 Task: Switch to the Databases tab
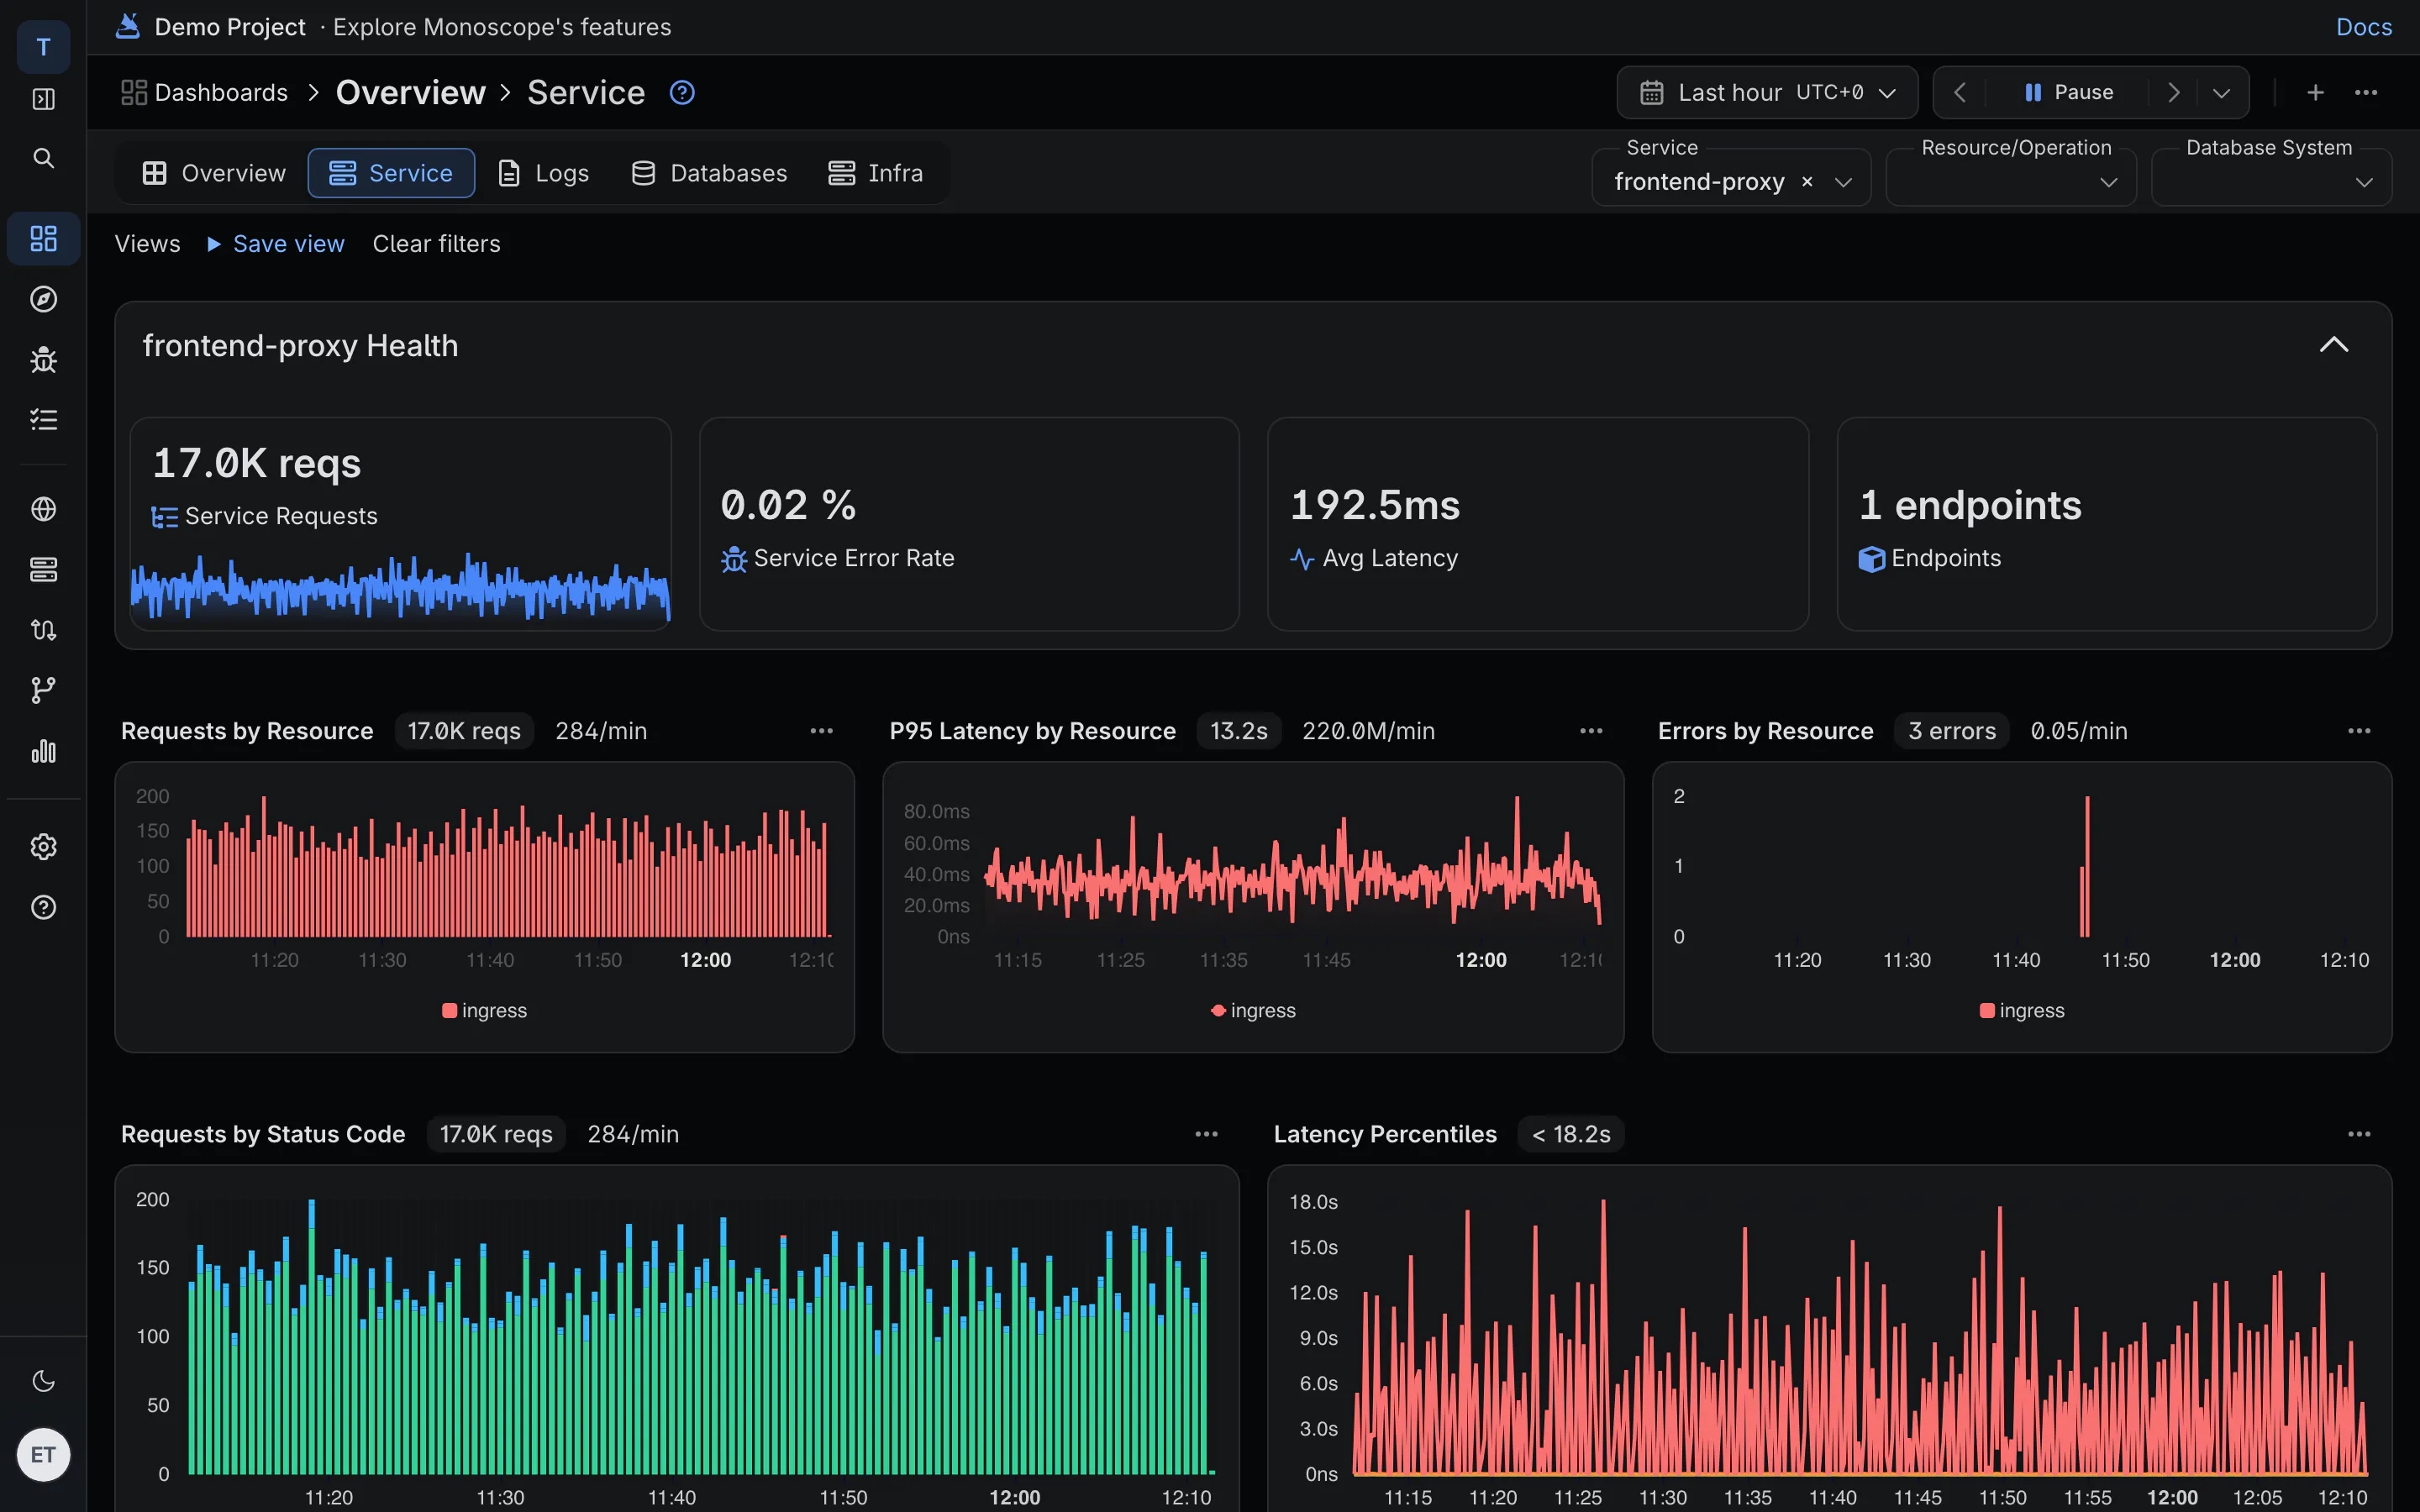(x=709, y=173)
